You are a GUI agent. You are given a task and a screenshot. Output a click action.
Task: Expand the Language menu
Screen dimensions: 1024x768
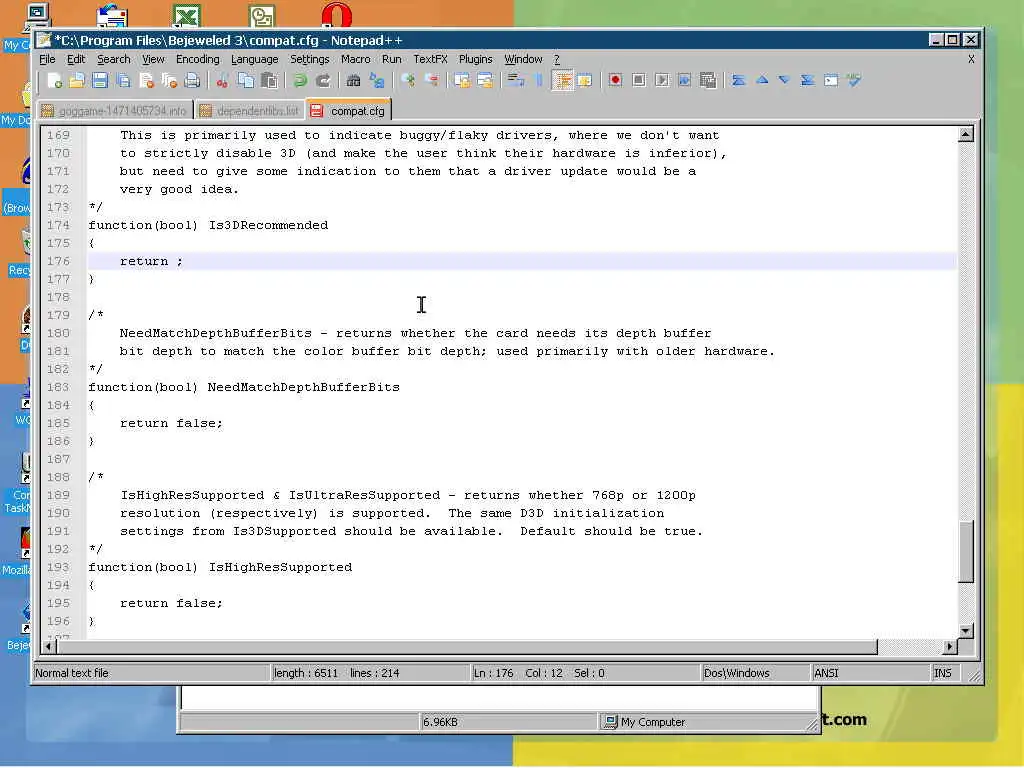(255, 59)
